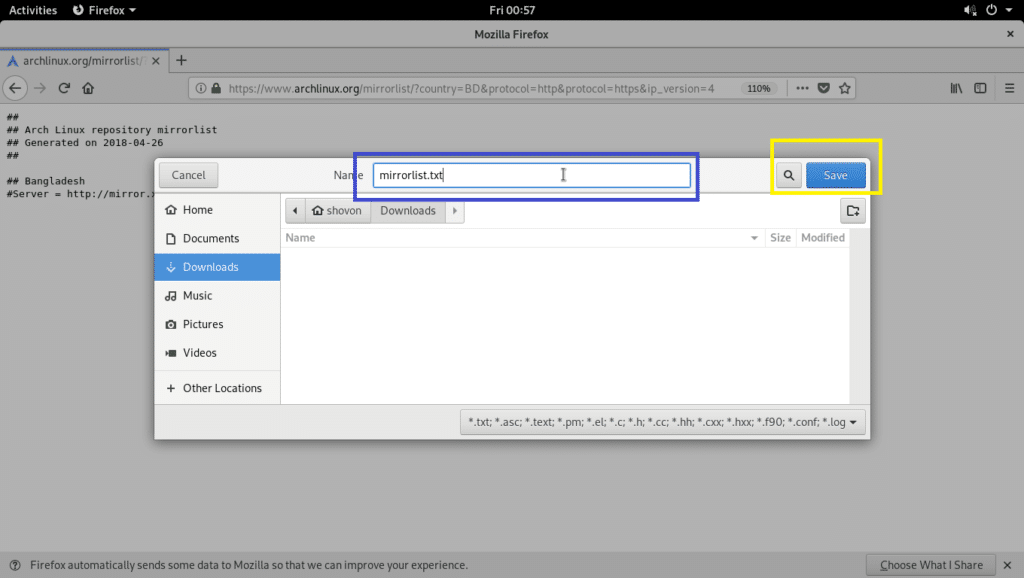Click the Firefox home icon
Viewport: 1024px width, 578px height.
[x=88, y=88]
